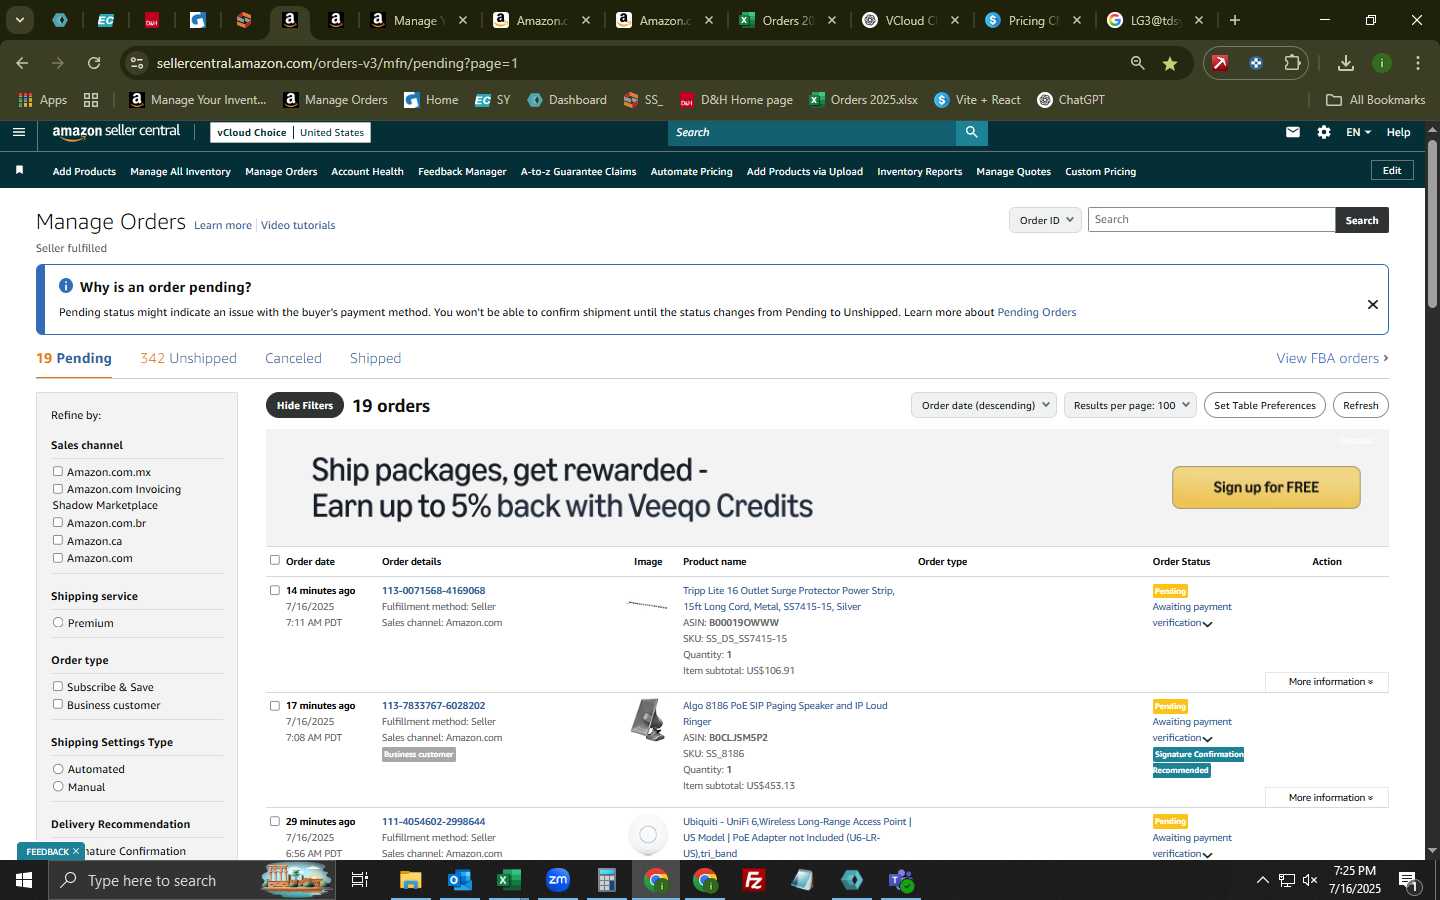Viewport: 1440px width, 900px height.
Task: Show hidden system tray icons chevron
Action: click(1262, 880)
